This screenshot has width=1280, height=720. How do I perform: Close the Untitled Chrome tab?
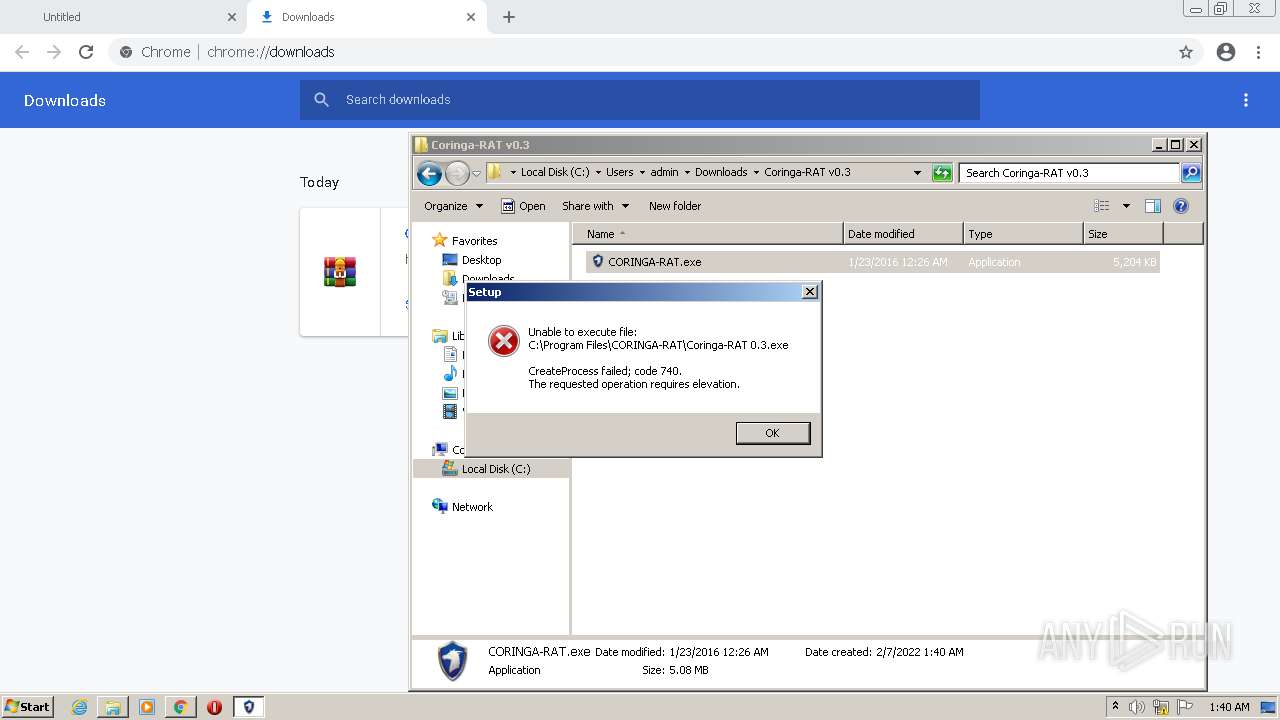(232, 17)
